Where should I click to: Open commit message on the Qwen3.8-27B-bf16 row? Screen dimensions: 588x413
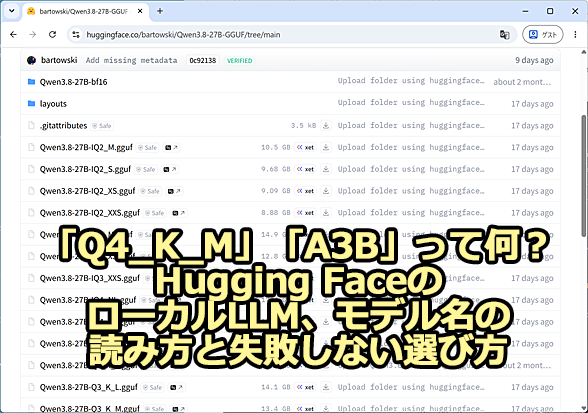[411, 81]
